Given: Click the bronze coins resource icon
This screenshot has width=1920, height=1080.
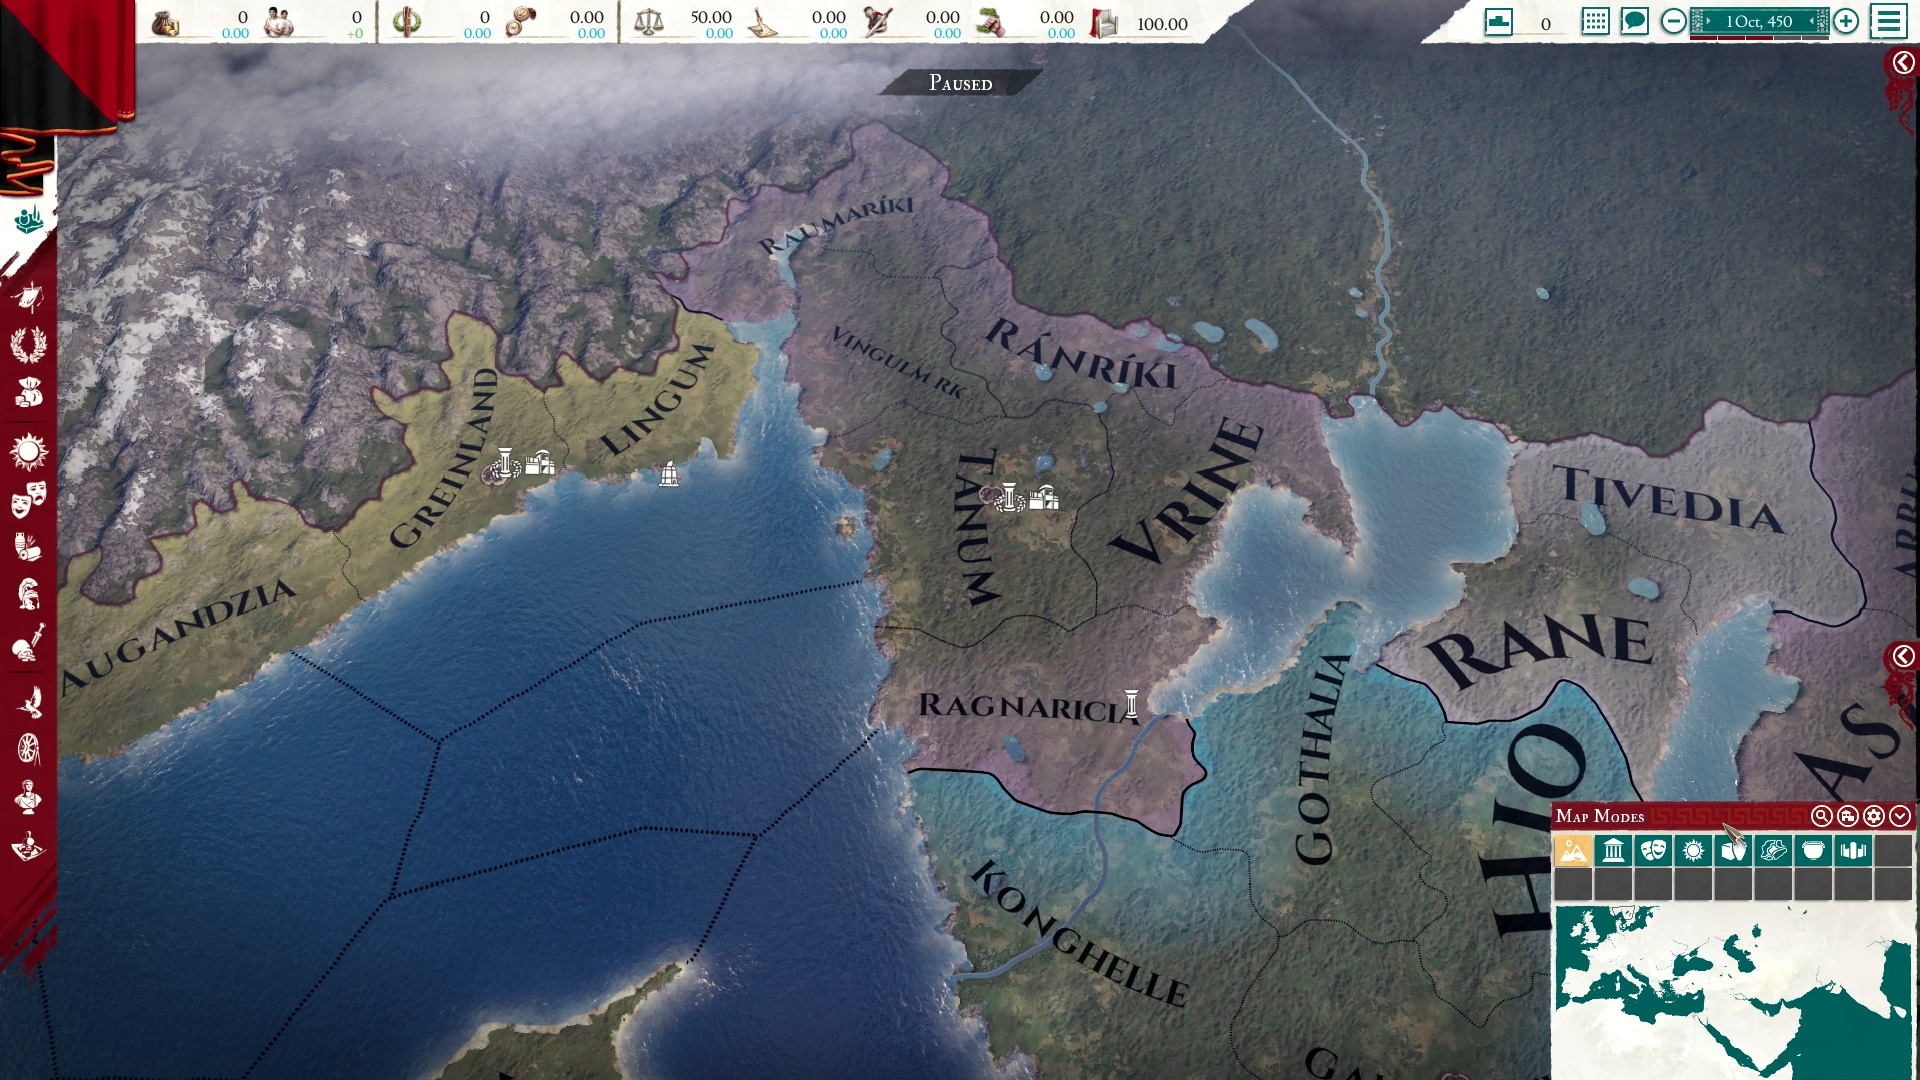Looking at the screenshot, I should [520, 22].
